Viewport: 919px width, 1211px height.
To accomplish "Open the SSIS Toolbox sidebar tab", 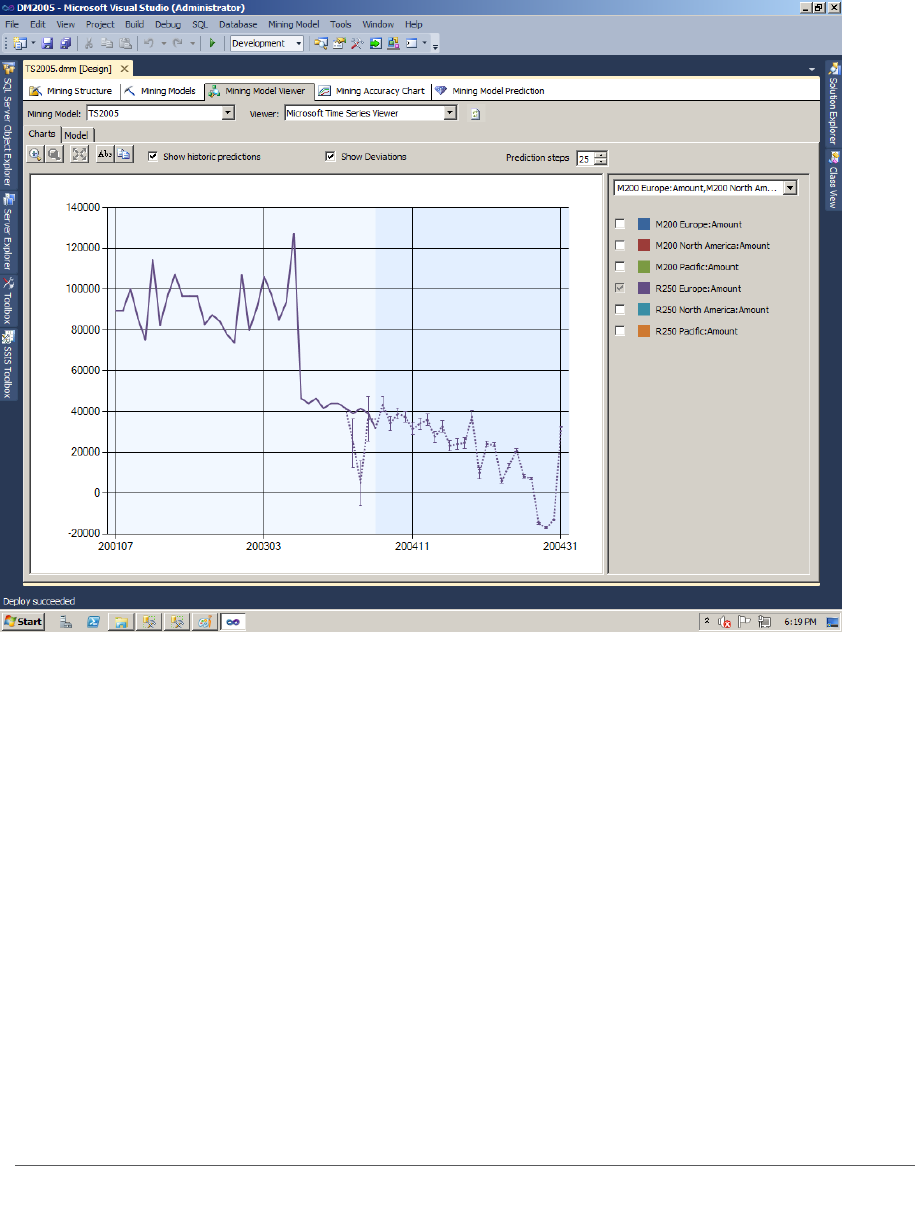I will tap(8, 363).
